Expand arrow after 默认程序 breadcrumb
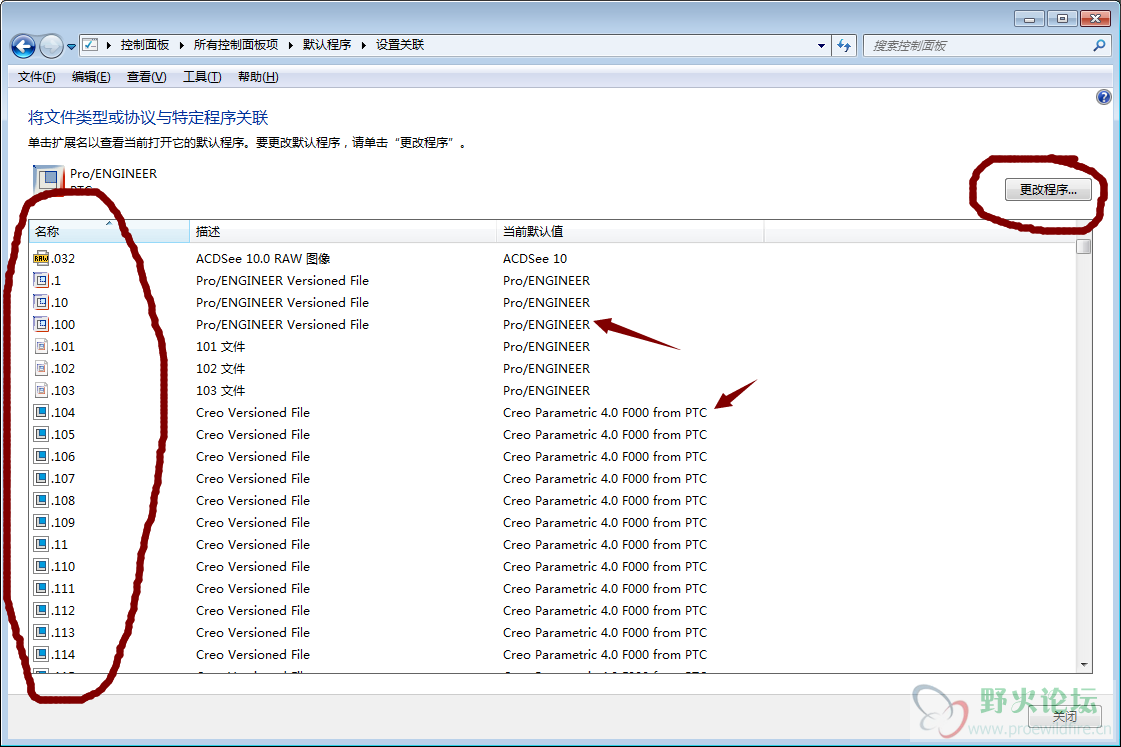Image resolution: width=1121 pixels, height=747 pixels. tap(364, 45)
